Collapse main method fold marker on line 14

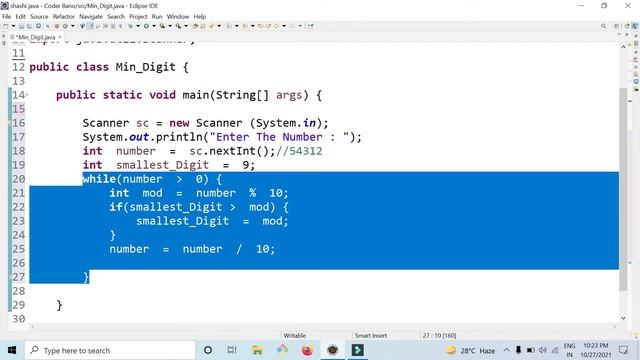click(x=27, y=95)
